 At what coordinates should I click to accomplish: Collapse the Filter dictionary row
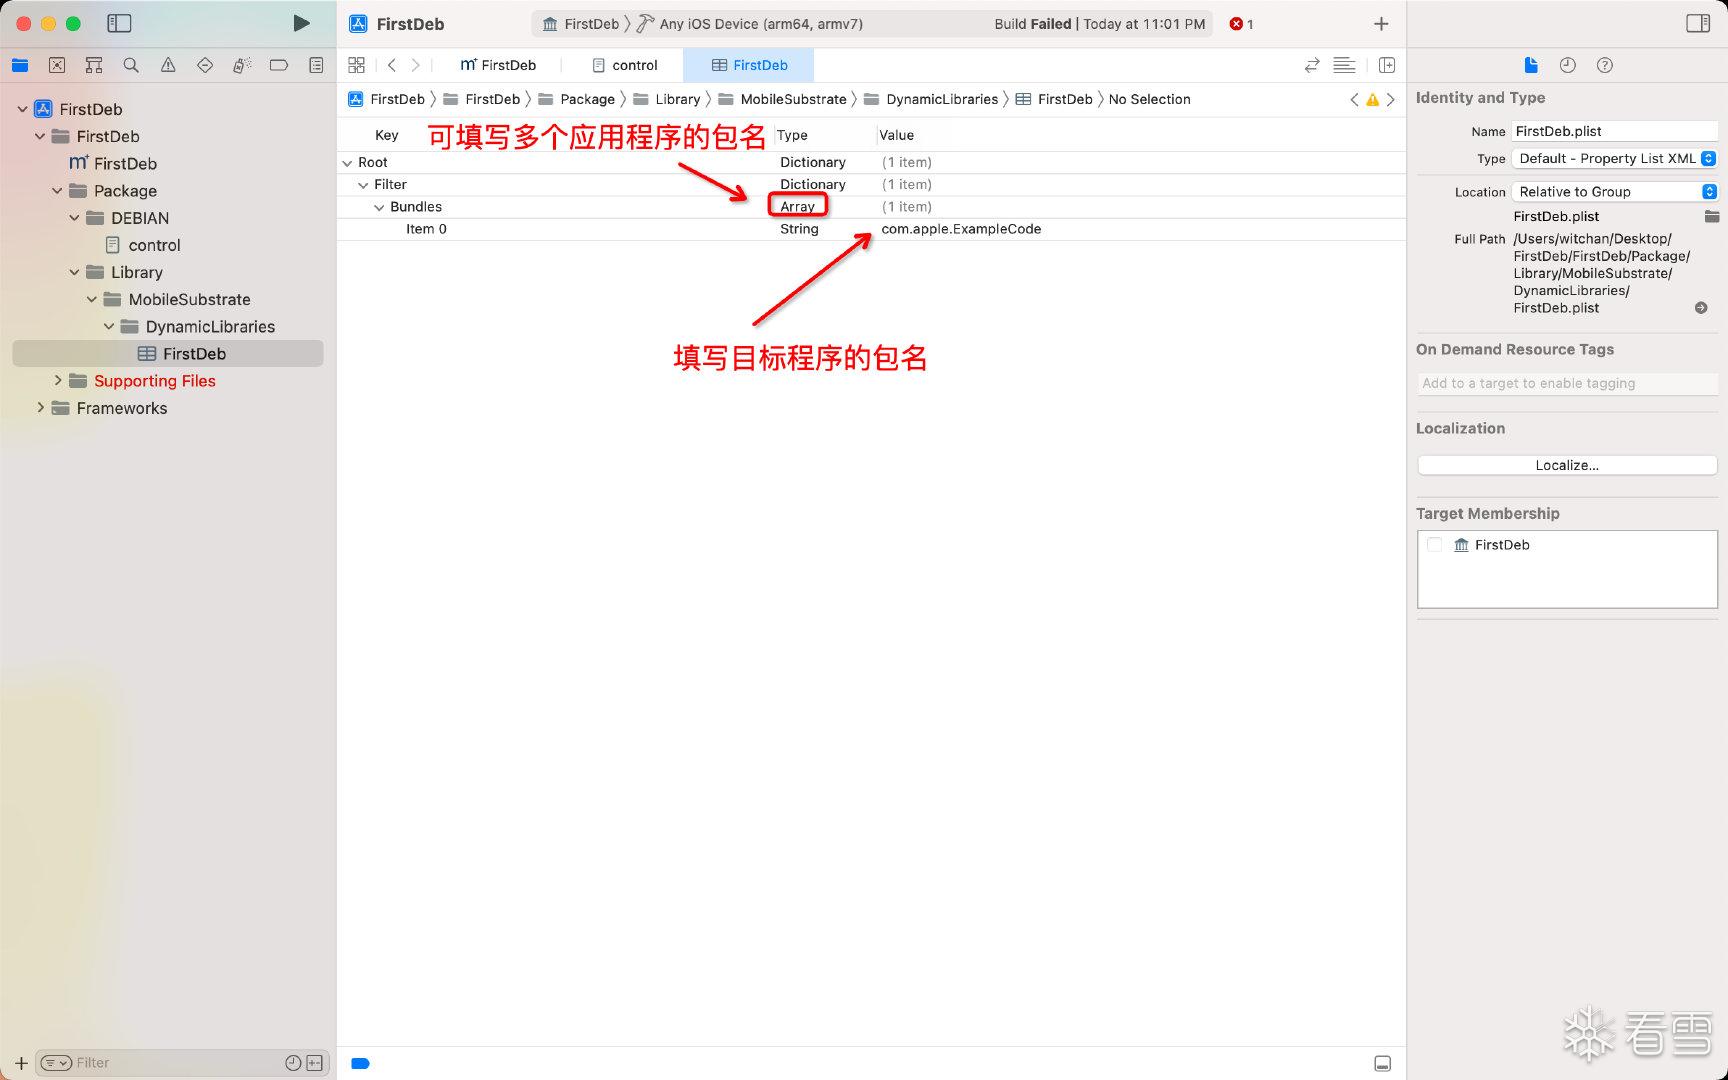363,184
